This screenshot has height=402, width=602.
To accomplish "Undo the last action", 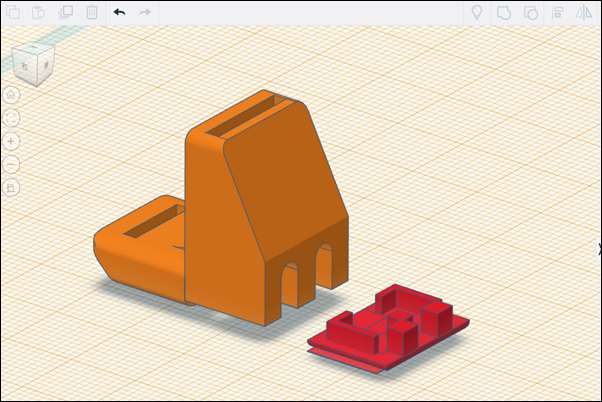I will pos(119,12).
